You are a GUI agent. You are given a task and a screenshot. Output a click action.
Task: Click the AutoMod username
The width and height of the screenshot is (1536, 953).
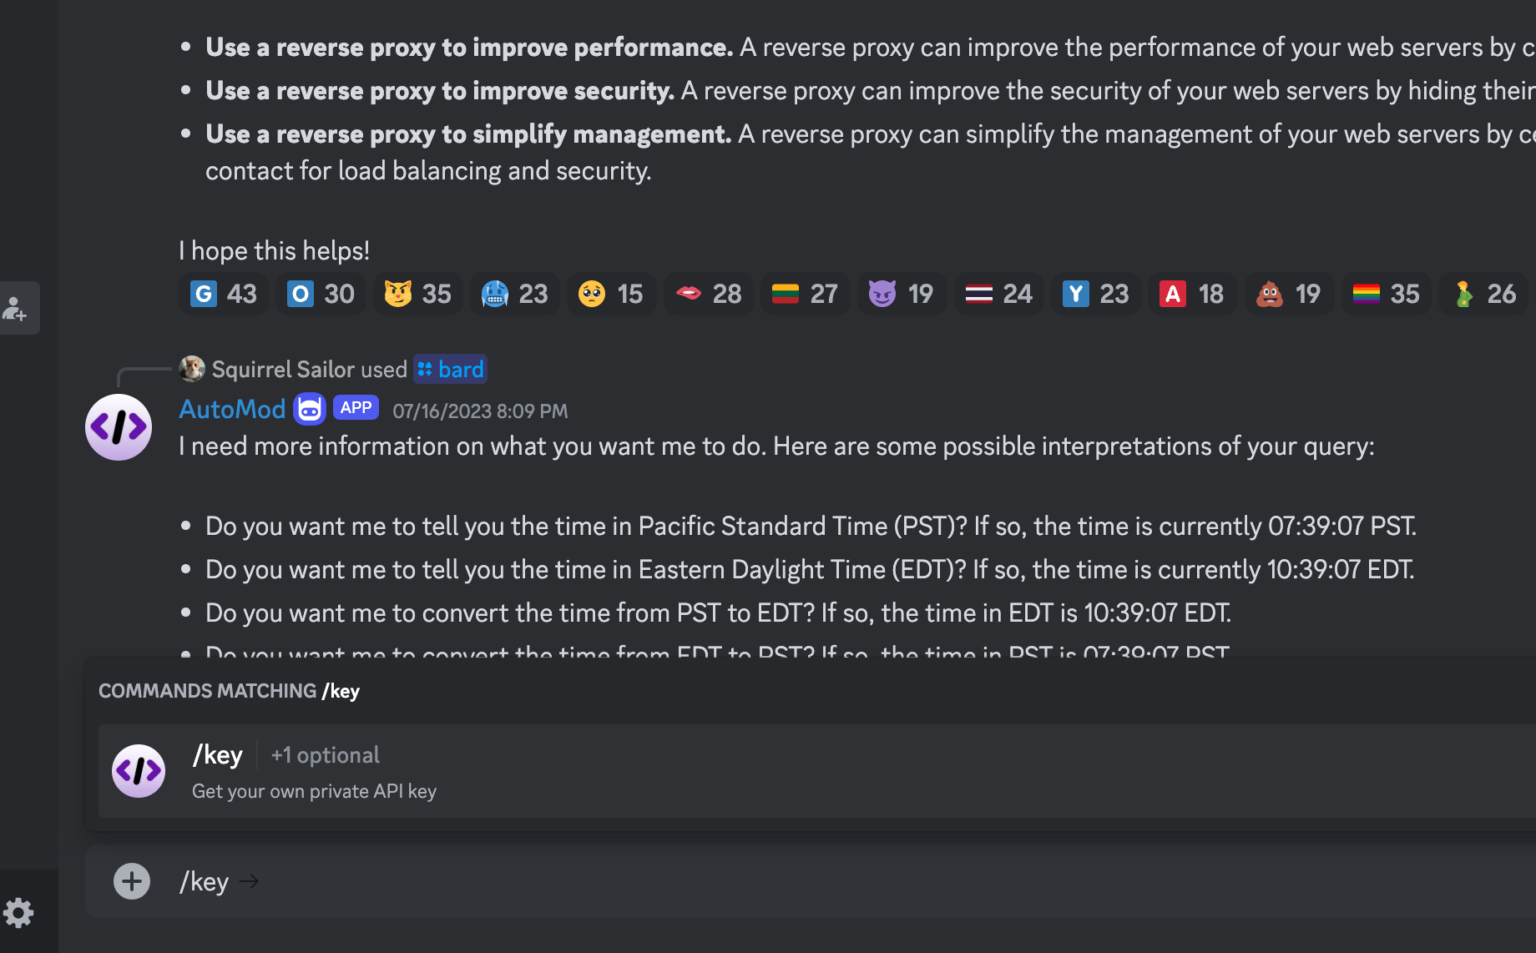232,408
